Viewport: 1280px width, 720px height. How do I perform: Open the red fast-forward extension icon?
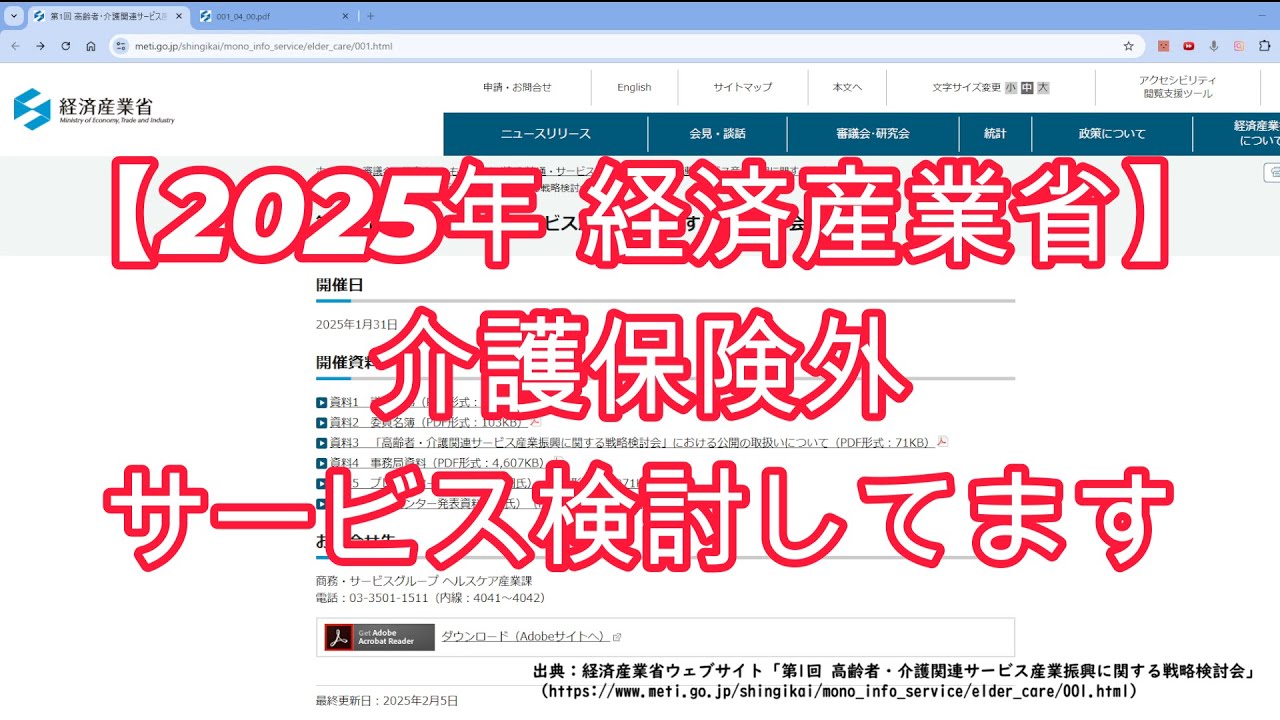(x=1189, y=46)
